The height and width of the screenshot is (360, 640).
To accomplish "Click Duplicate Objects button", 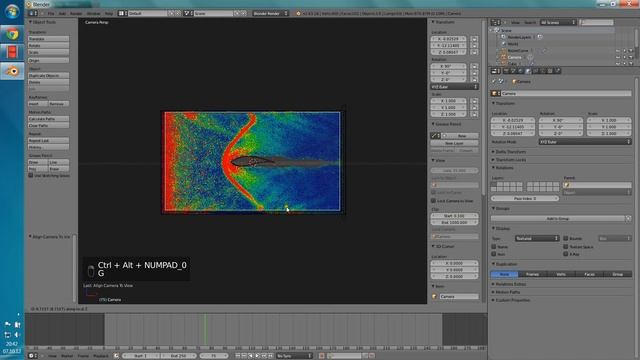I will tap(48, 76).
